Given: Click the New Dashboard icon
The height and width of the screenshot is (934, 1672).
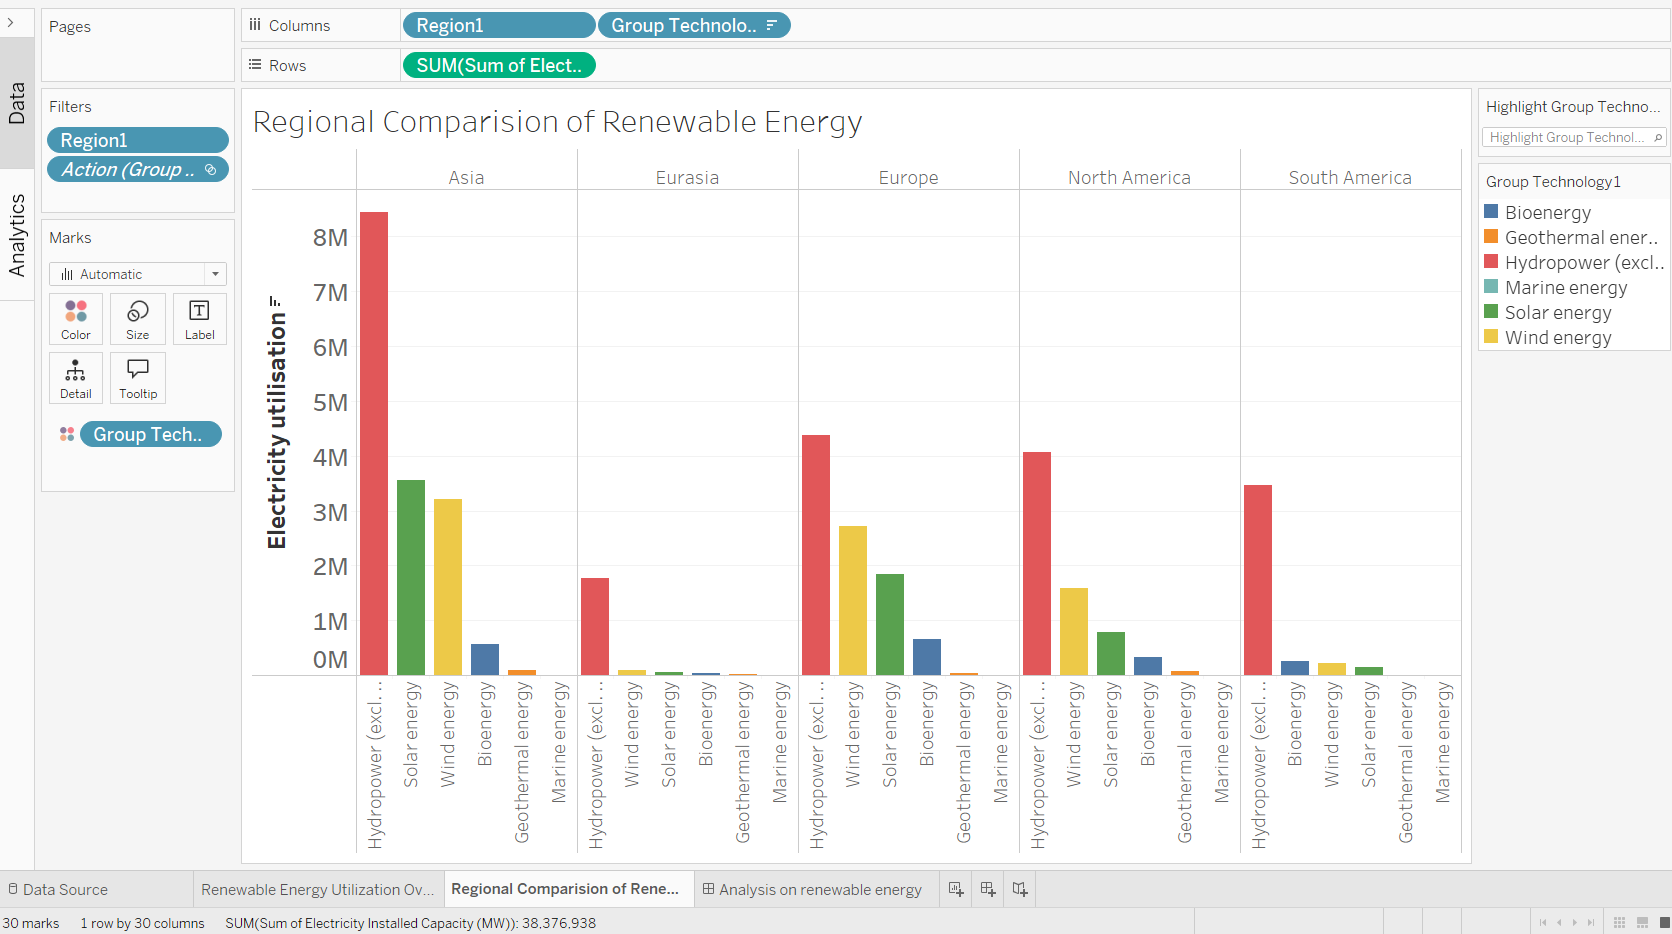Looking at the screenshot, I should (x=988, y=889).
